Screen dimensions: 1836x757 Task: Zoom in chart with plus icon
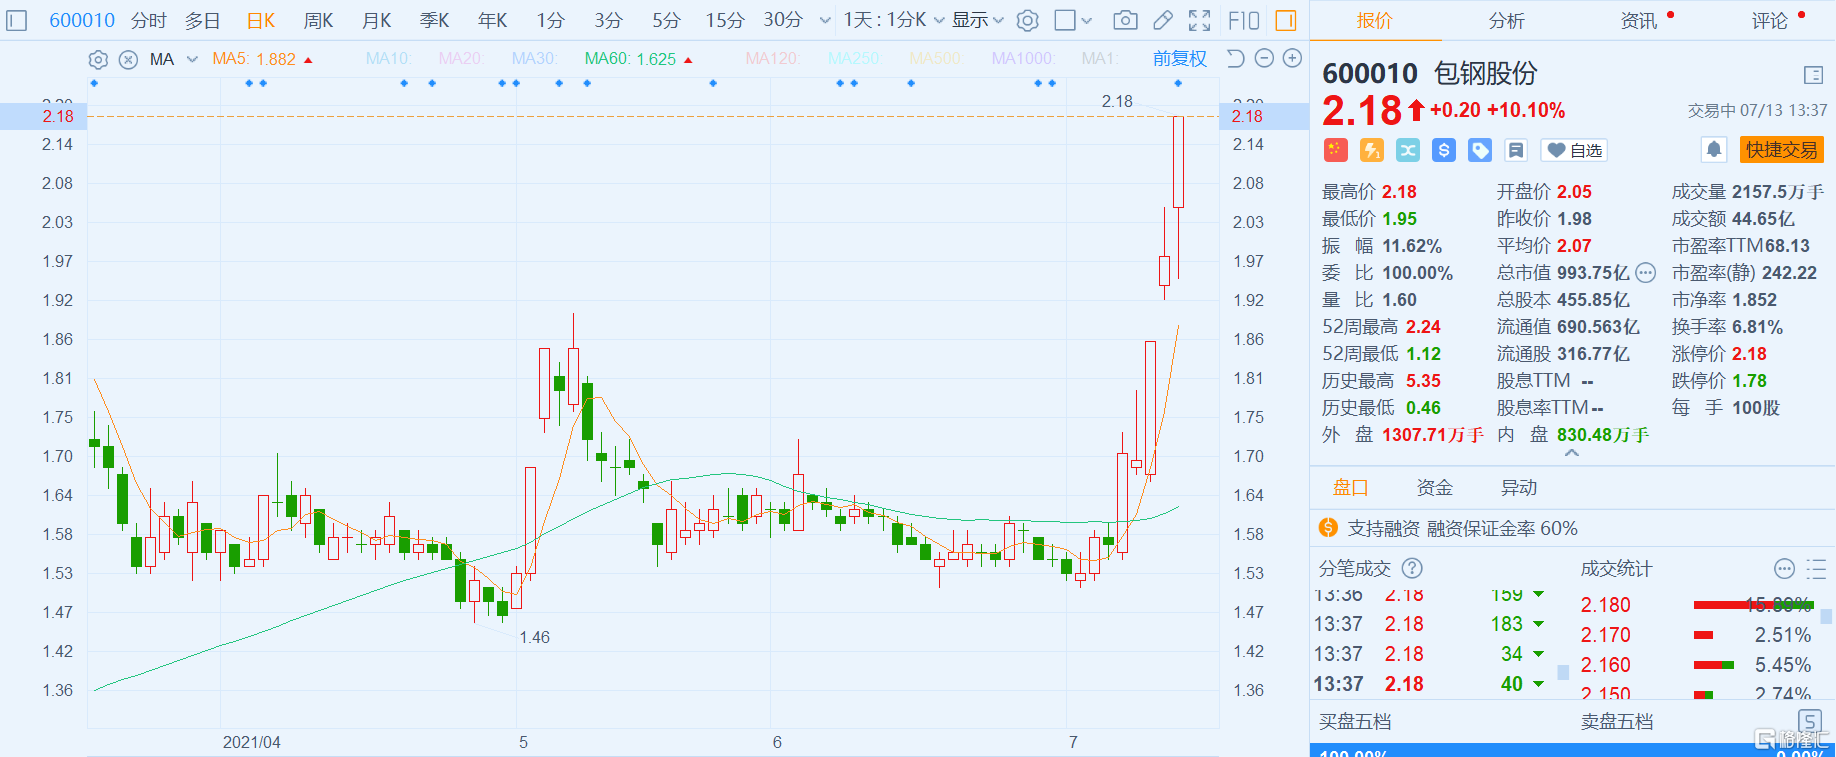(1292, 59)
